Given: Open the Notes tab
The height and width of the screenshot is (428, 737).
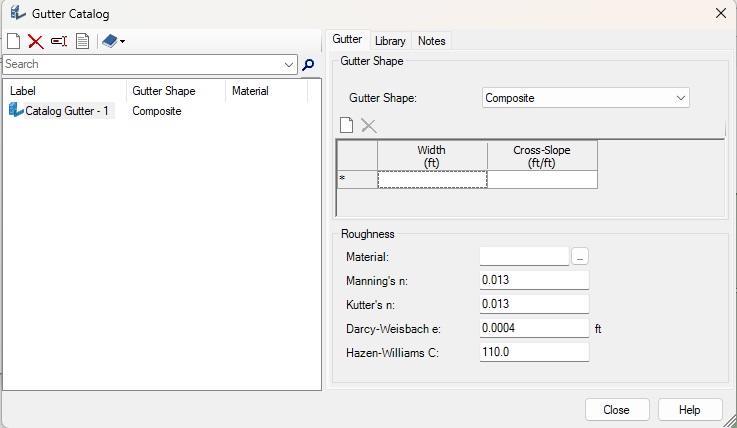Looking at the screenshot, I should tap(432, 41).
